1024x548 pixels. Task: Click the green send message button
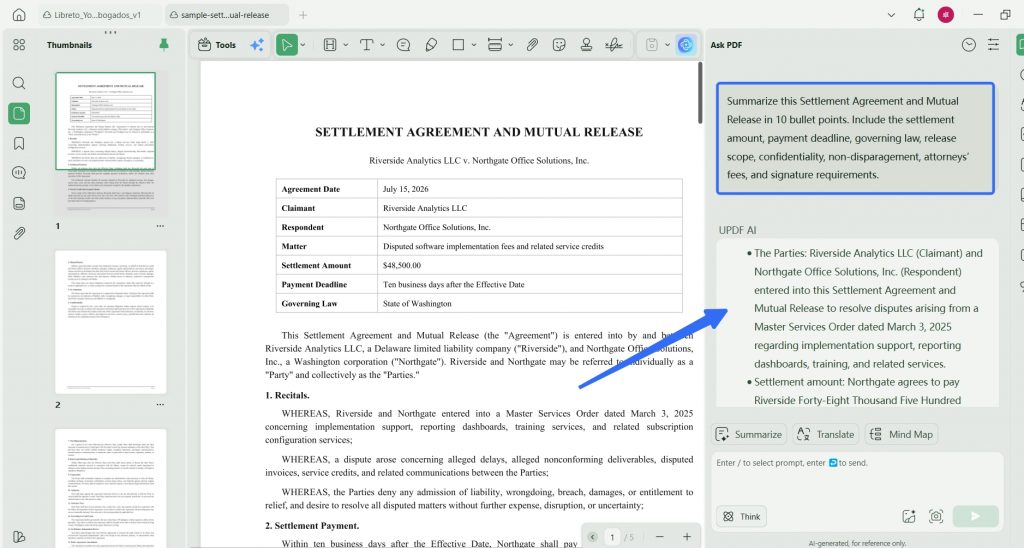pyautogui.click(x=975, y=517)
